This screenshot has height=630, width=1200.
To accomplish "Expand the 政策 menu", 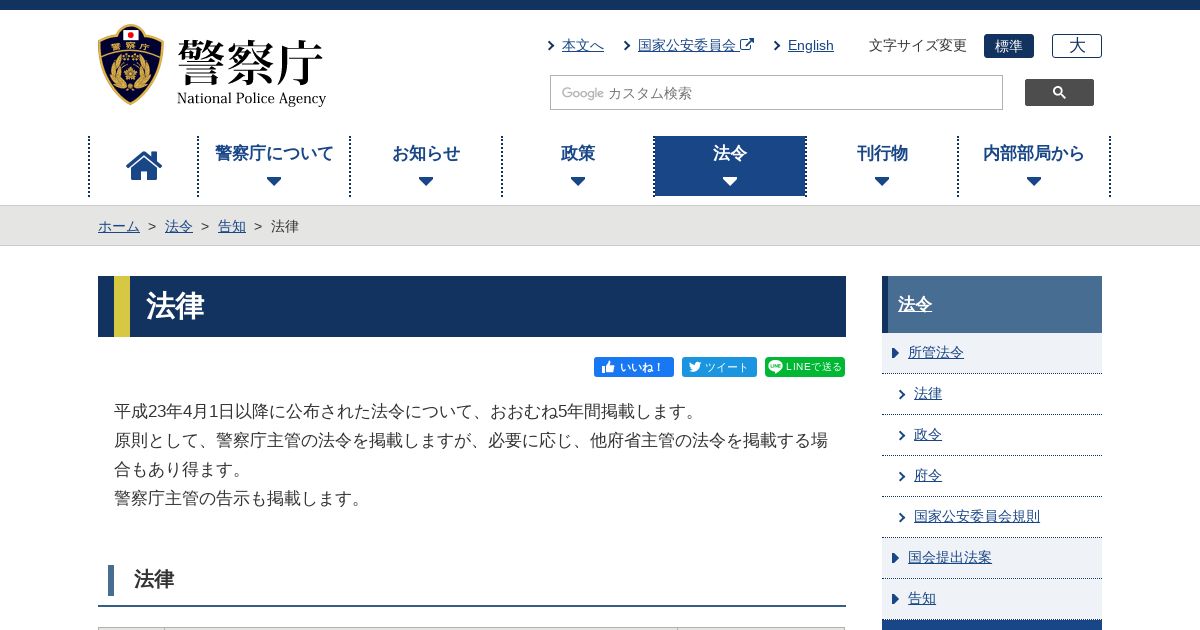I will pyautogui.click(x=578, y=166).
